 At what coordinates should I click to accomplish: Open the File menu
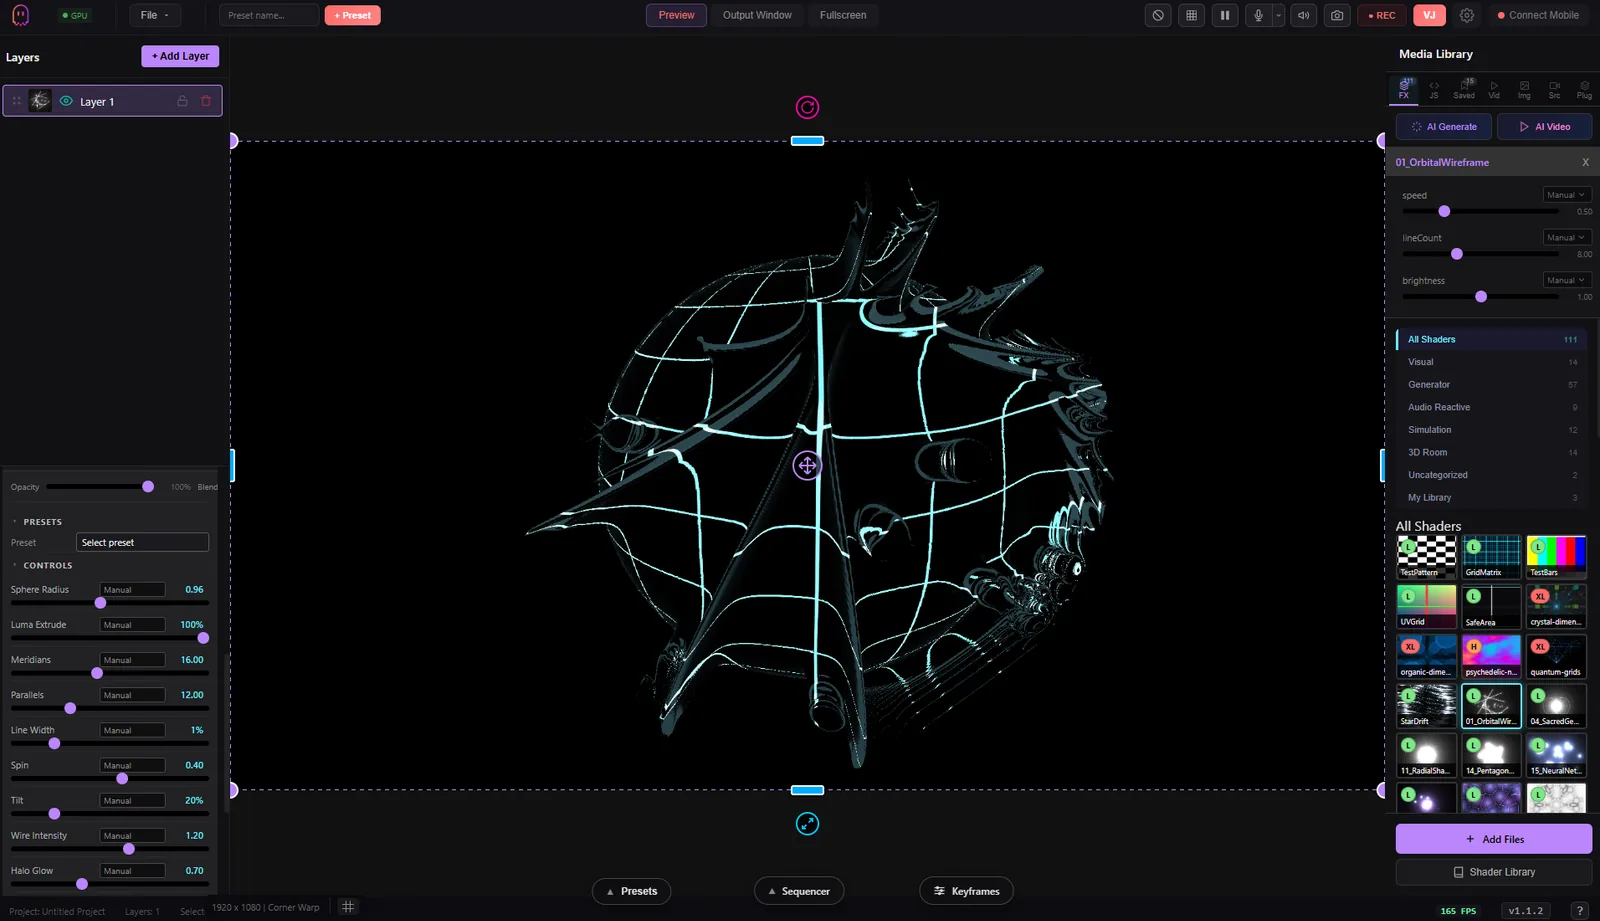155,15
